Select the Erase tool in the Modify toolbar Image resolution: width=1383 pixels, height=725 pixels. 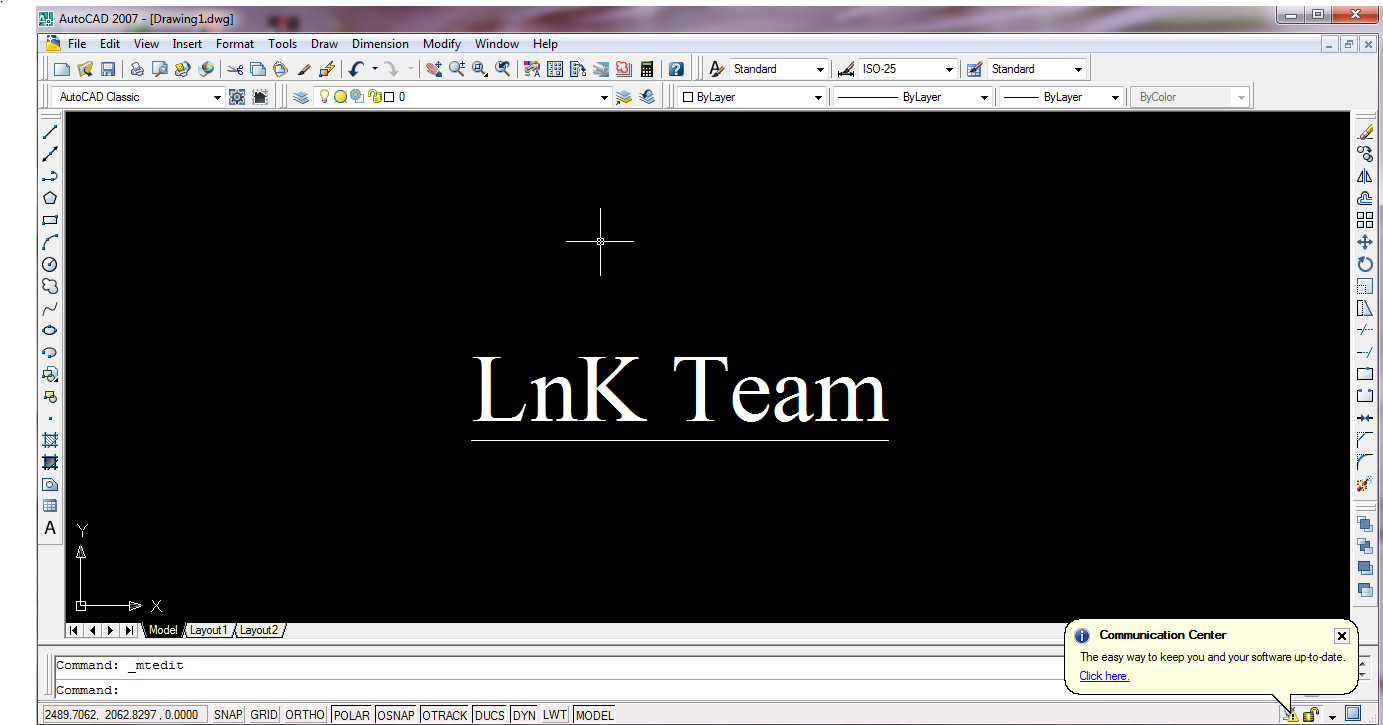1365,131
